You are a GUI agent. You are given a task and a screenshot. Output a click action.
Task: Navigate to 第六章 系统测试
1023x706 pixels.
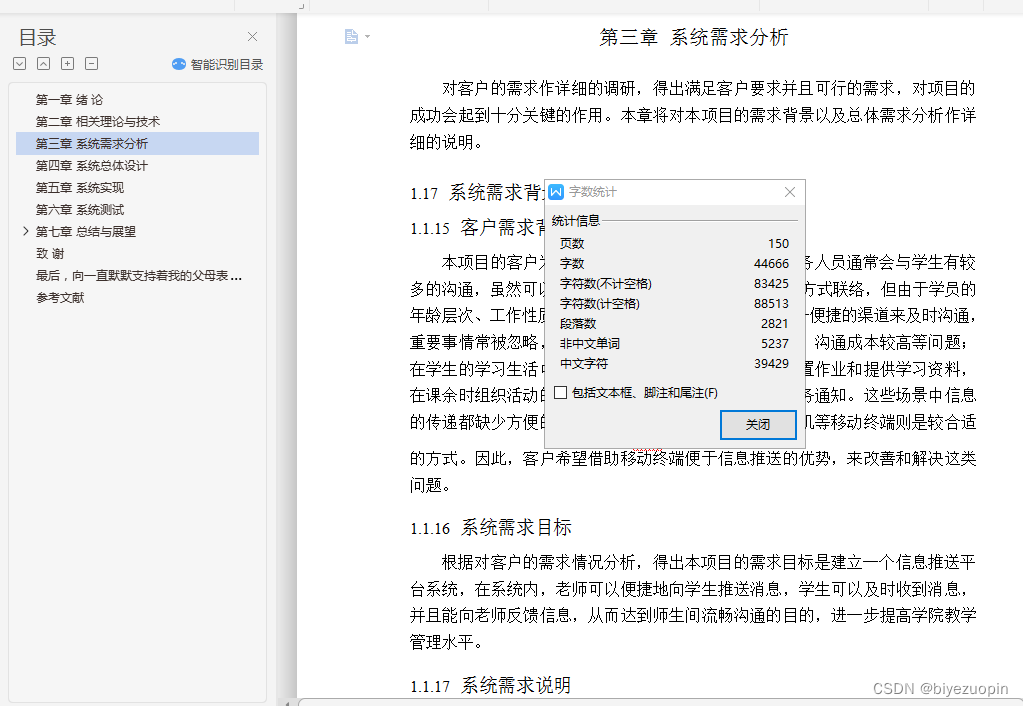click(80, 209)
